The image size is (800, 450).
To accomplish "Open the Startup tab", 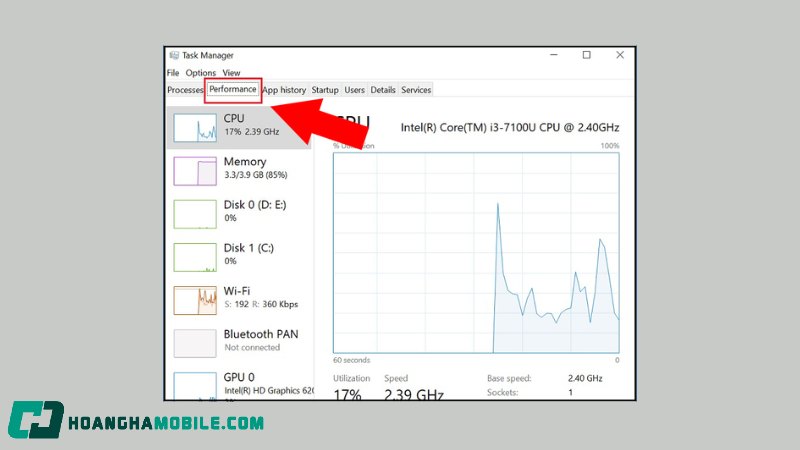I will click(x=325, y=90).
